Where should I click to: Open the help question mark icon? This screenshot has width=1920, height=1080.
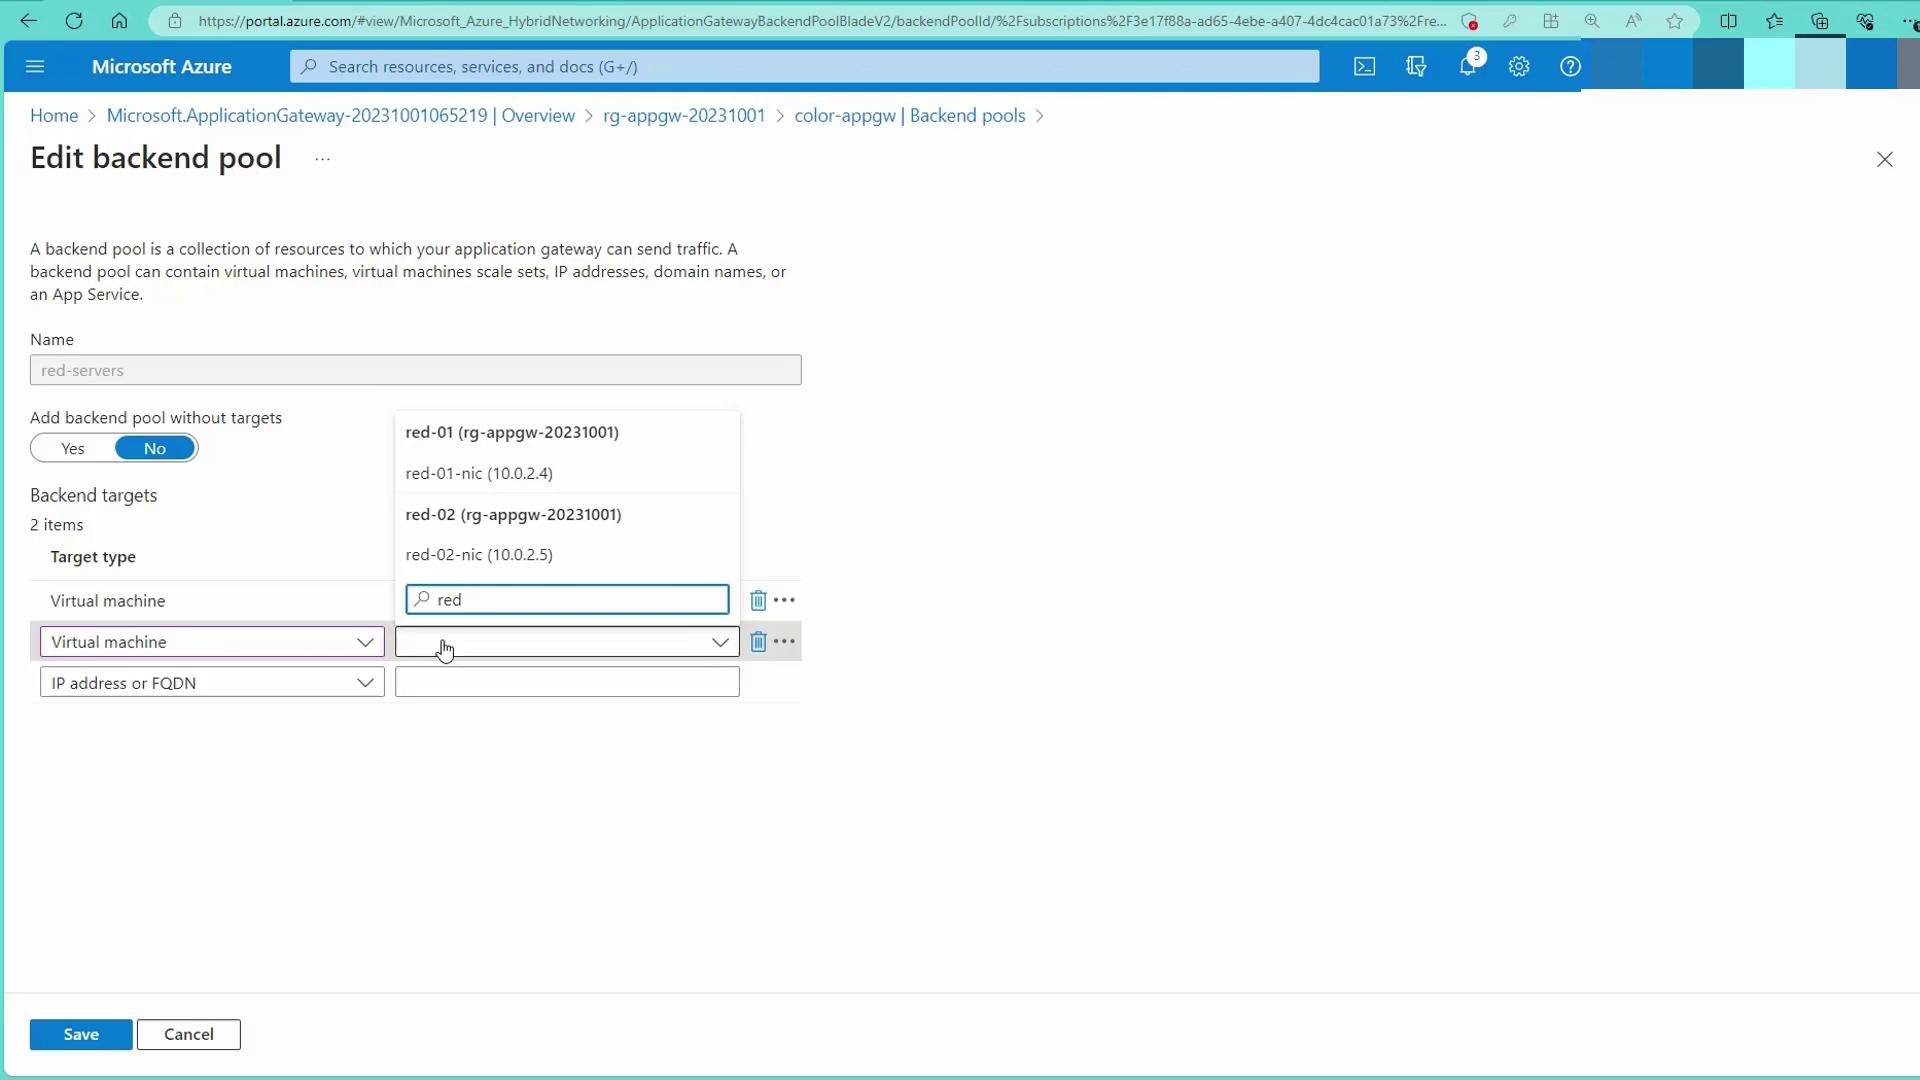click(x=1570, y=67)
